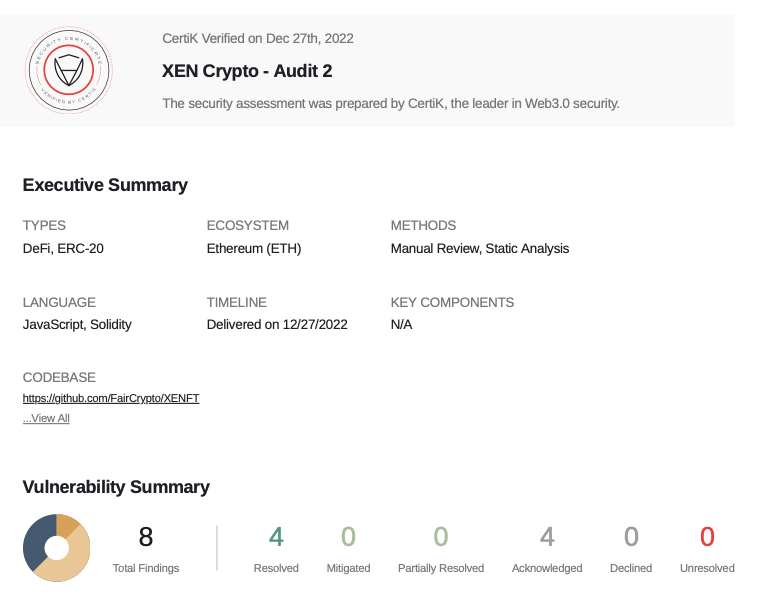The width and height of the screenshot is (766, 602).
Task: Click the Partially Resolved findings count
Action: (x=441, y=537)
